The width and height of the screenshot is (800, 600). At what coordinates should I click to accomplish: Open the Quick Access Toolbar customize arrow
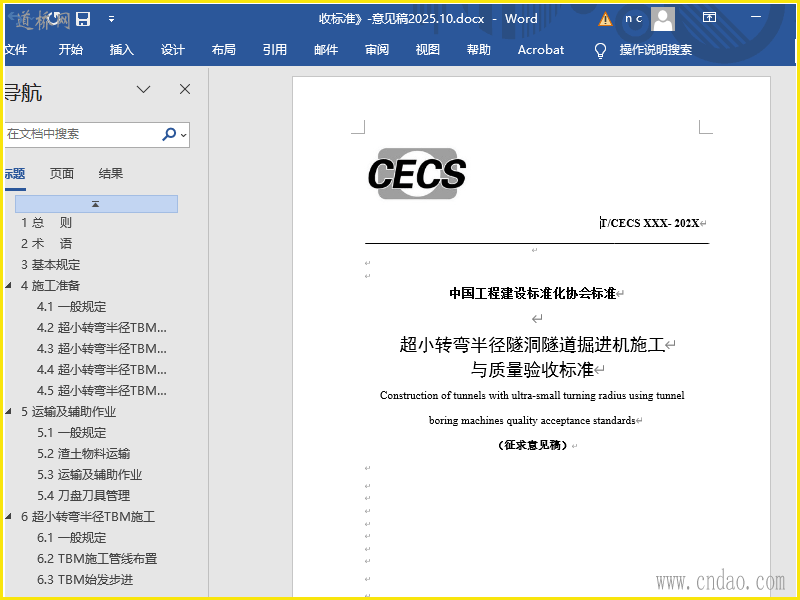tap(111, 19)
